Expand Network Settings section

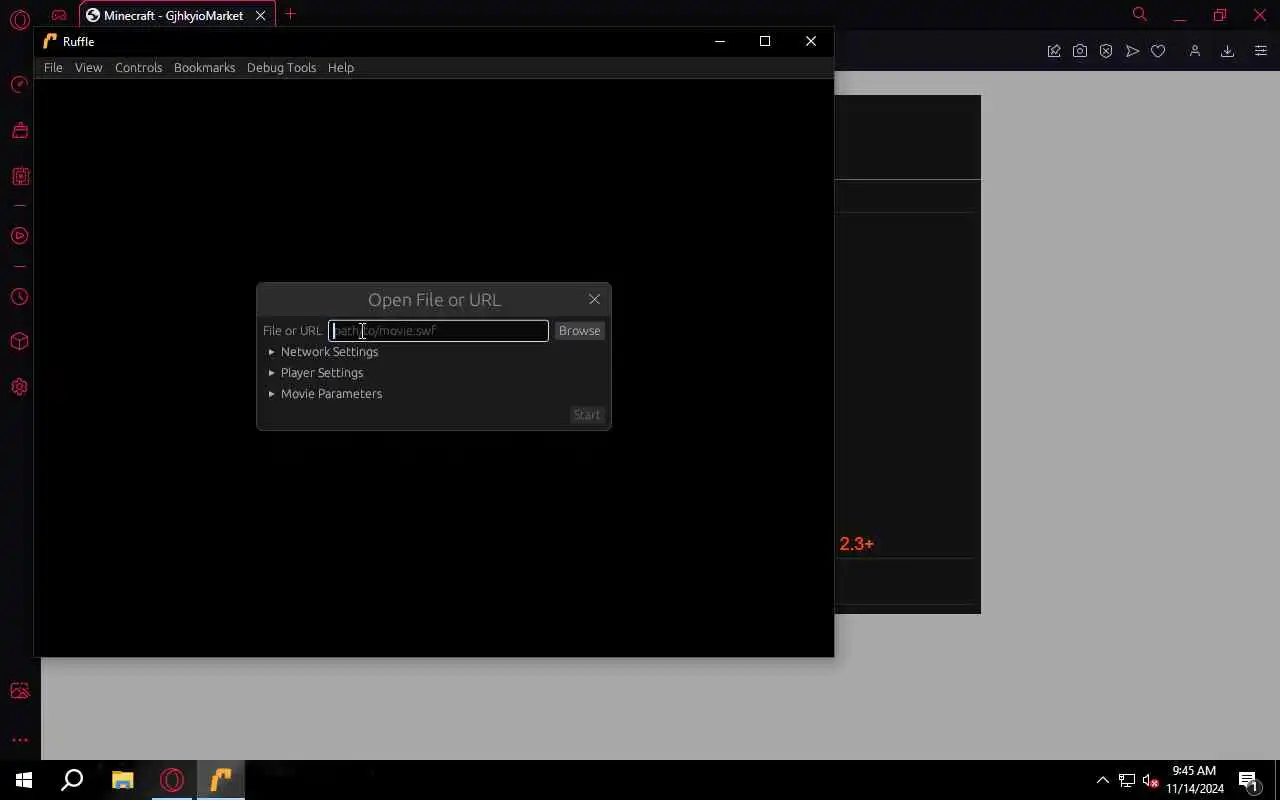coord(323,352)
